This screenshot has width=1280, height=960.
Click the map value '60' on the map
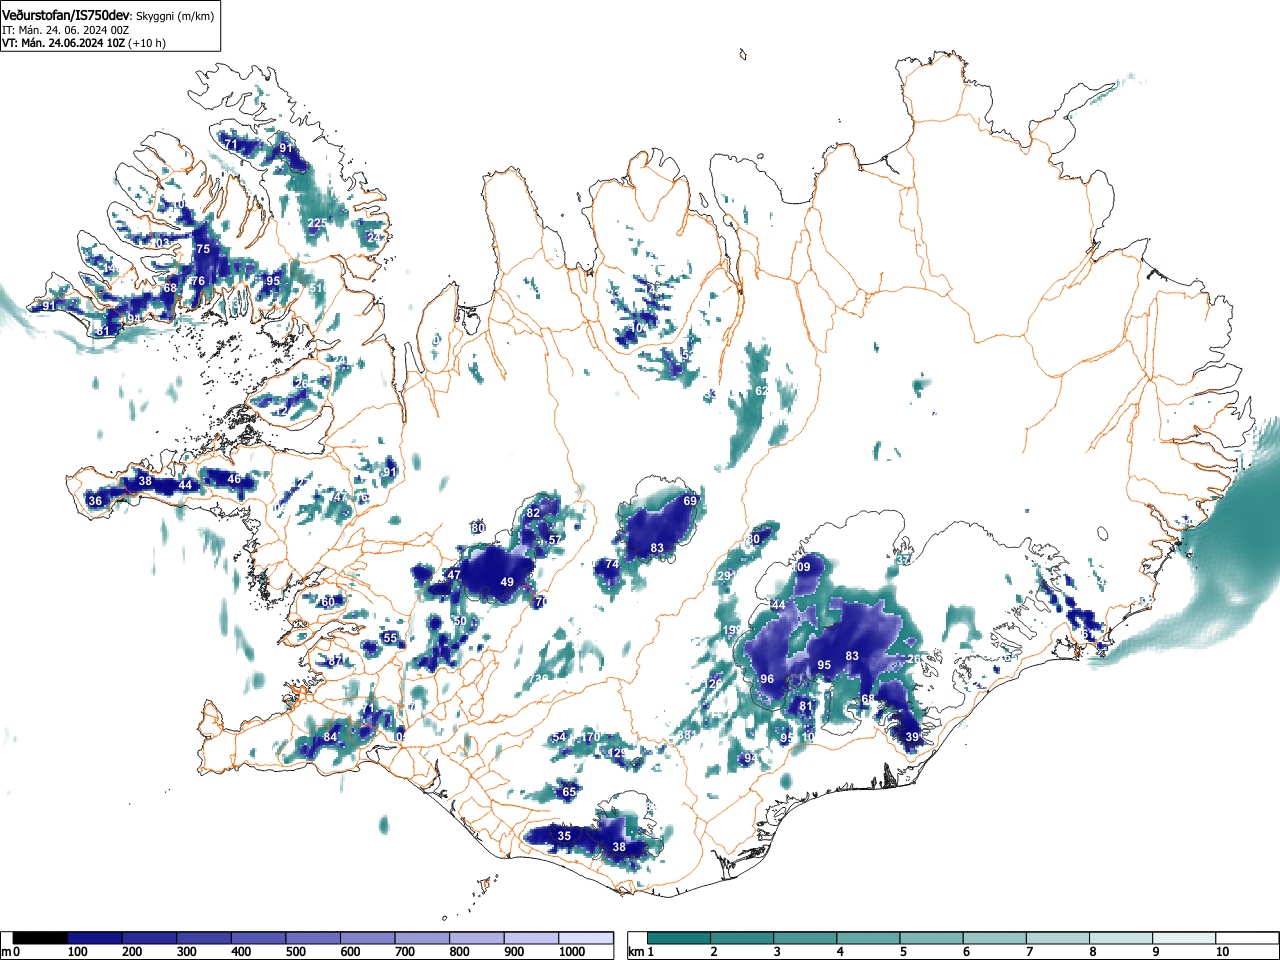(328, 602)
